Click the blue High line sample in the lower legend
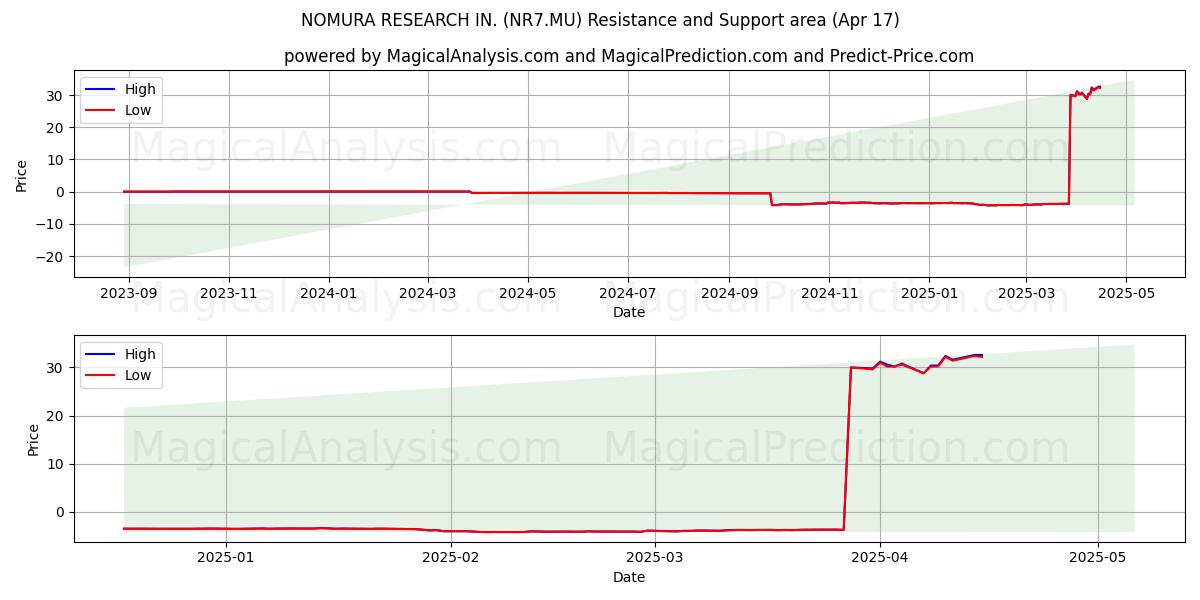1200x600 pixels. click(x=101, y=354)
